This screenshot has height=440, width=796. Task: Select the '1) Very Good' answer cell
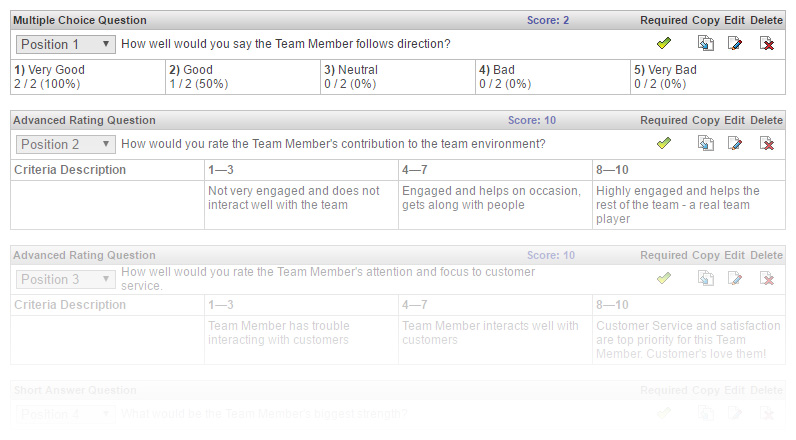point(87,77)
